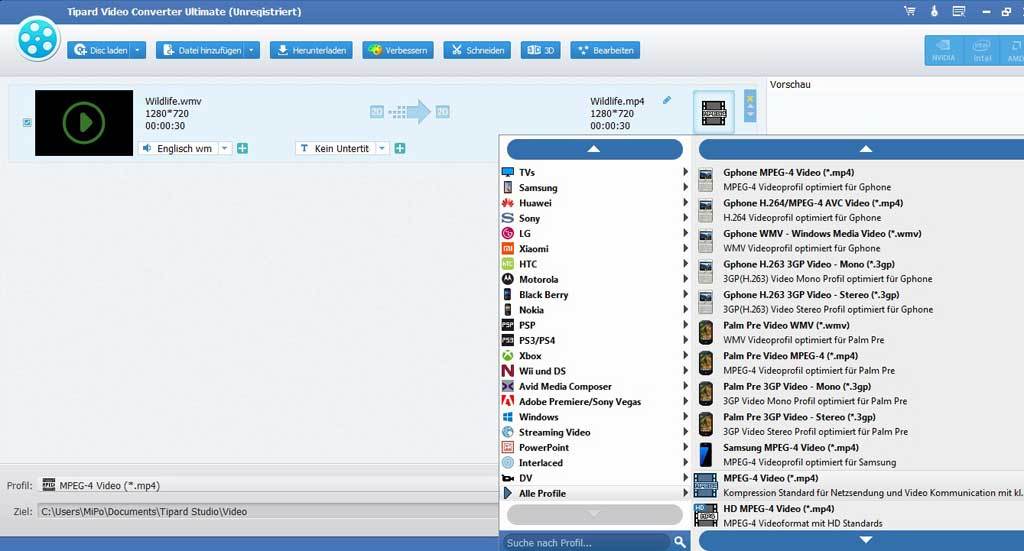The width and height of the screenshot is (1024, 551).
Task: Click the MPEG4 output format film icon
Action: (x=713, y=113)
